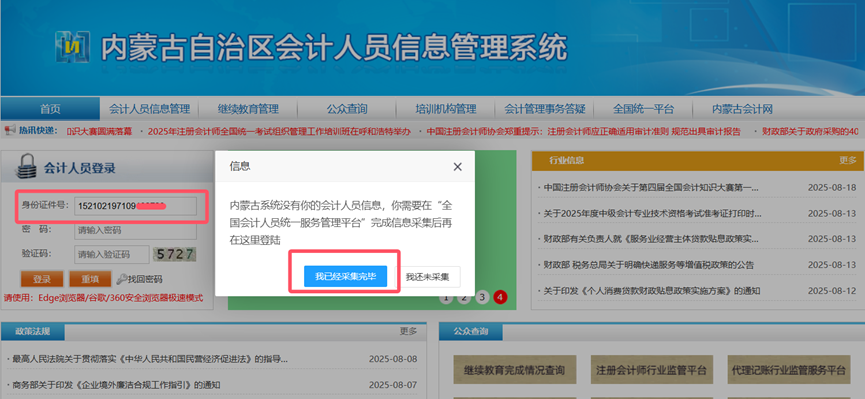Click 代理记账行业监管服务平台 button
This screenshot has height=399, width=865.
coord(788,370)
